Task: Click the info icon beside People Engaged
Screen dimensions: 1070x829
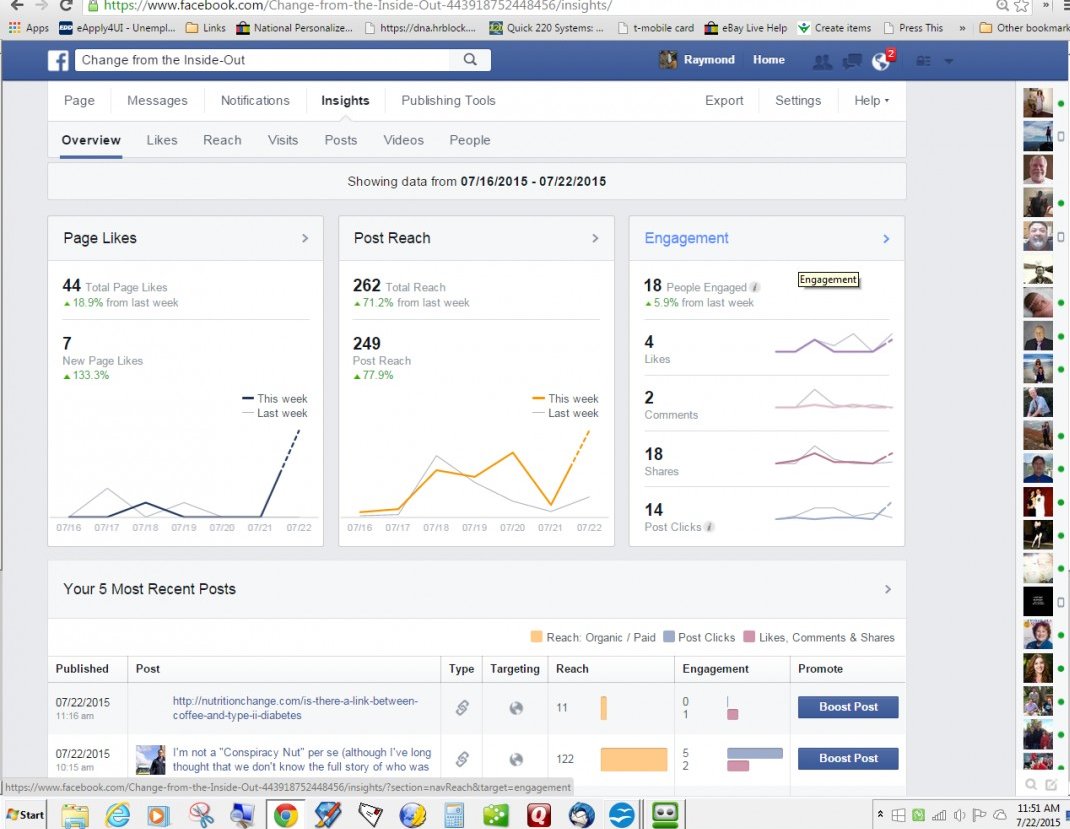Action: 755,287
